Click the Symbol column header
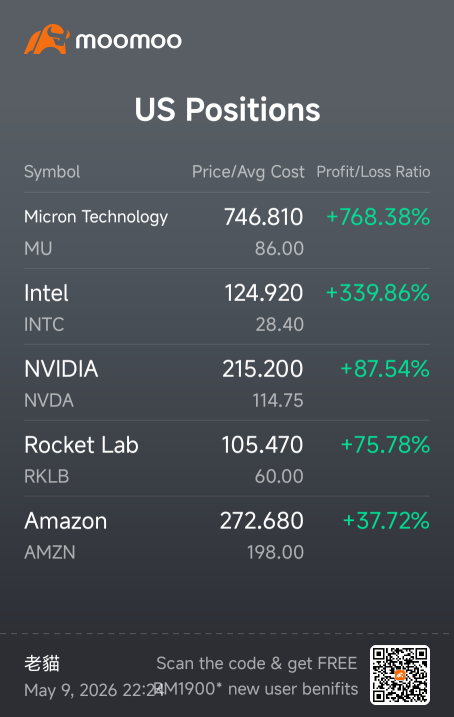The width and height of the screenshot is (454, 717). point(52,172)
